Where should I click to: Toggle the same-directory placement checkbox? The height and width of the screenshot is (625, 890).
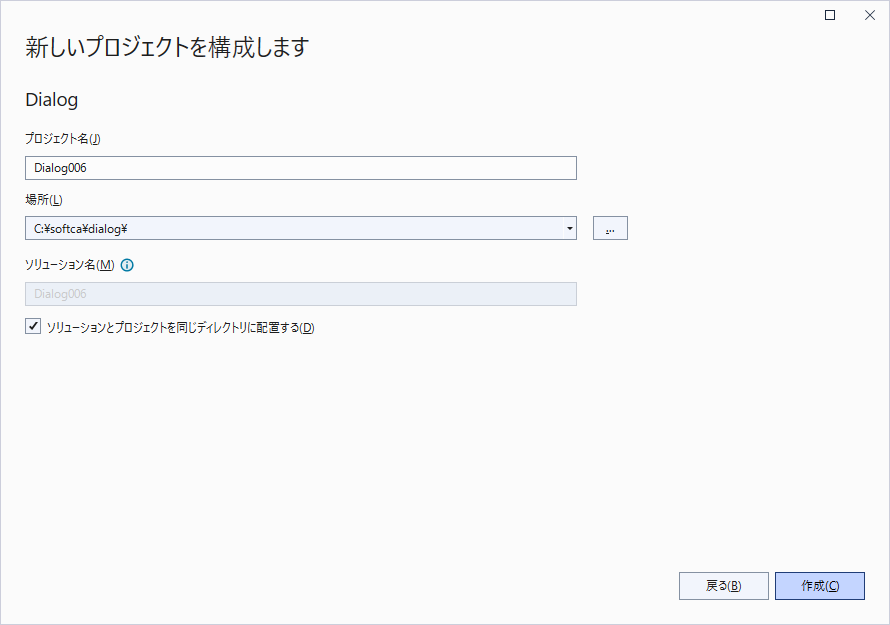33,327
